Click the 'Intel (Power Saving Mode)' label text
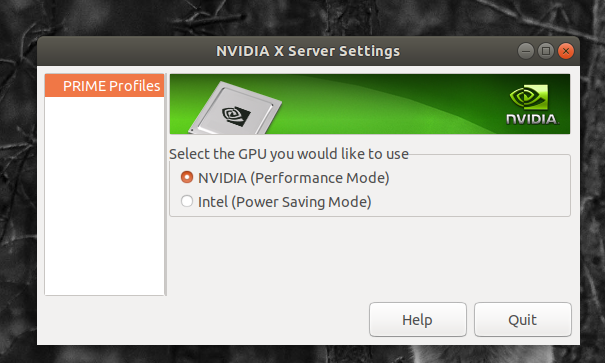 [x=284, y=202]
